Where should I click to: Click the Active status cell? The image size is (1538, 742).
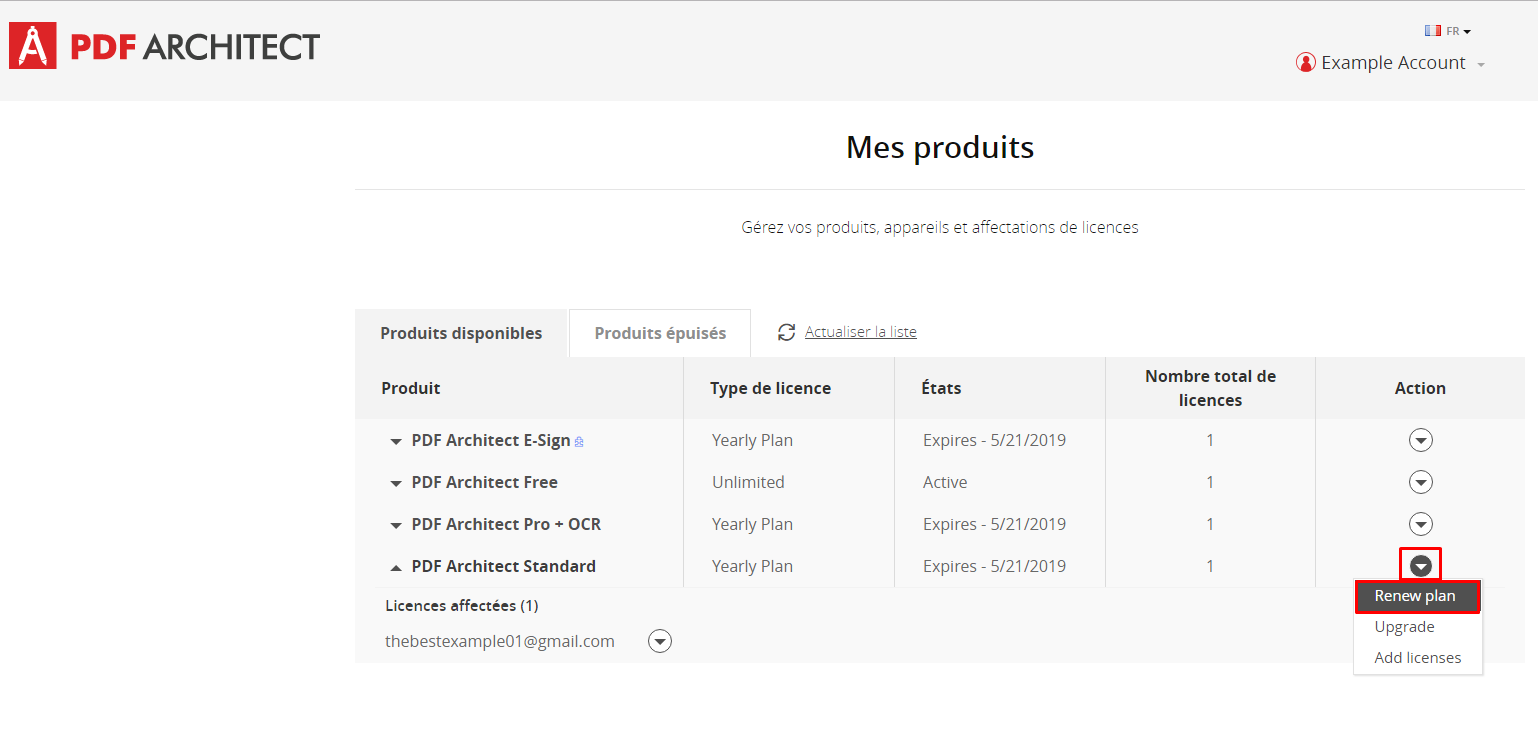(945, 482)
